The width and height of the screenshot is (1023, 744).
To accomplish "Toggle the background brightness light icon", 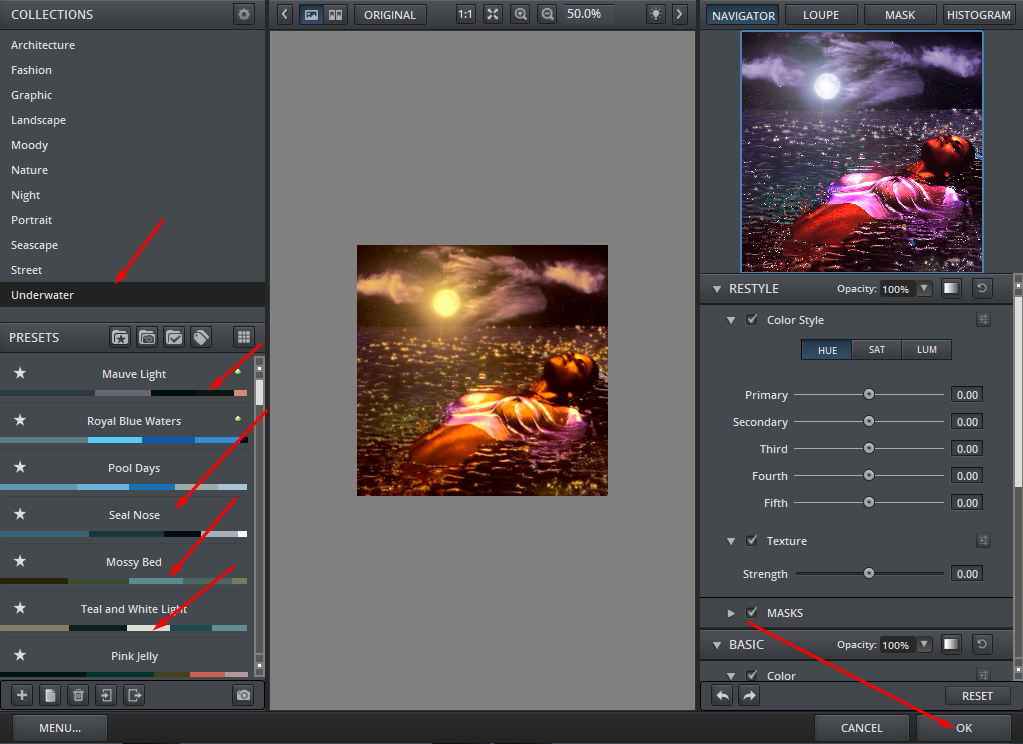I will [x=656, y=14].
